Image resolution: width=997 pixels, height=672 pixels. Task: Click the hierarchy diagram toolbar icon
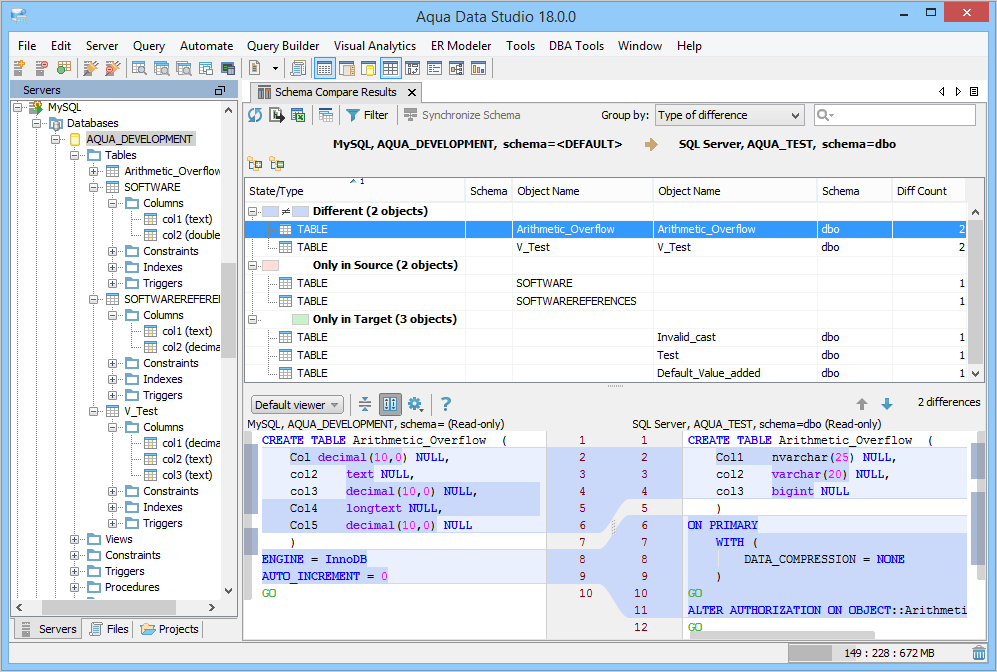tap(457, 68)
